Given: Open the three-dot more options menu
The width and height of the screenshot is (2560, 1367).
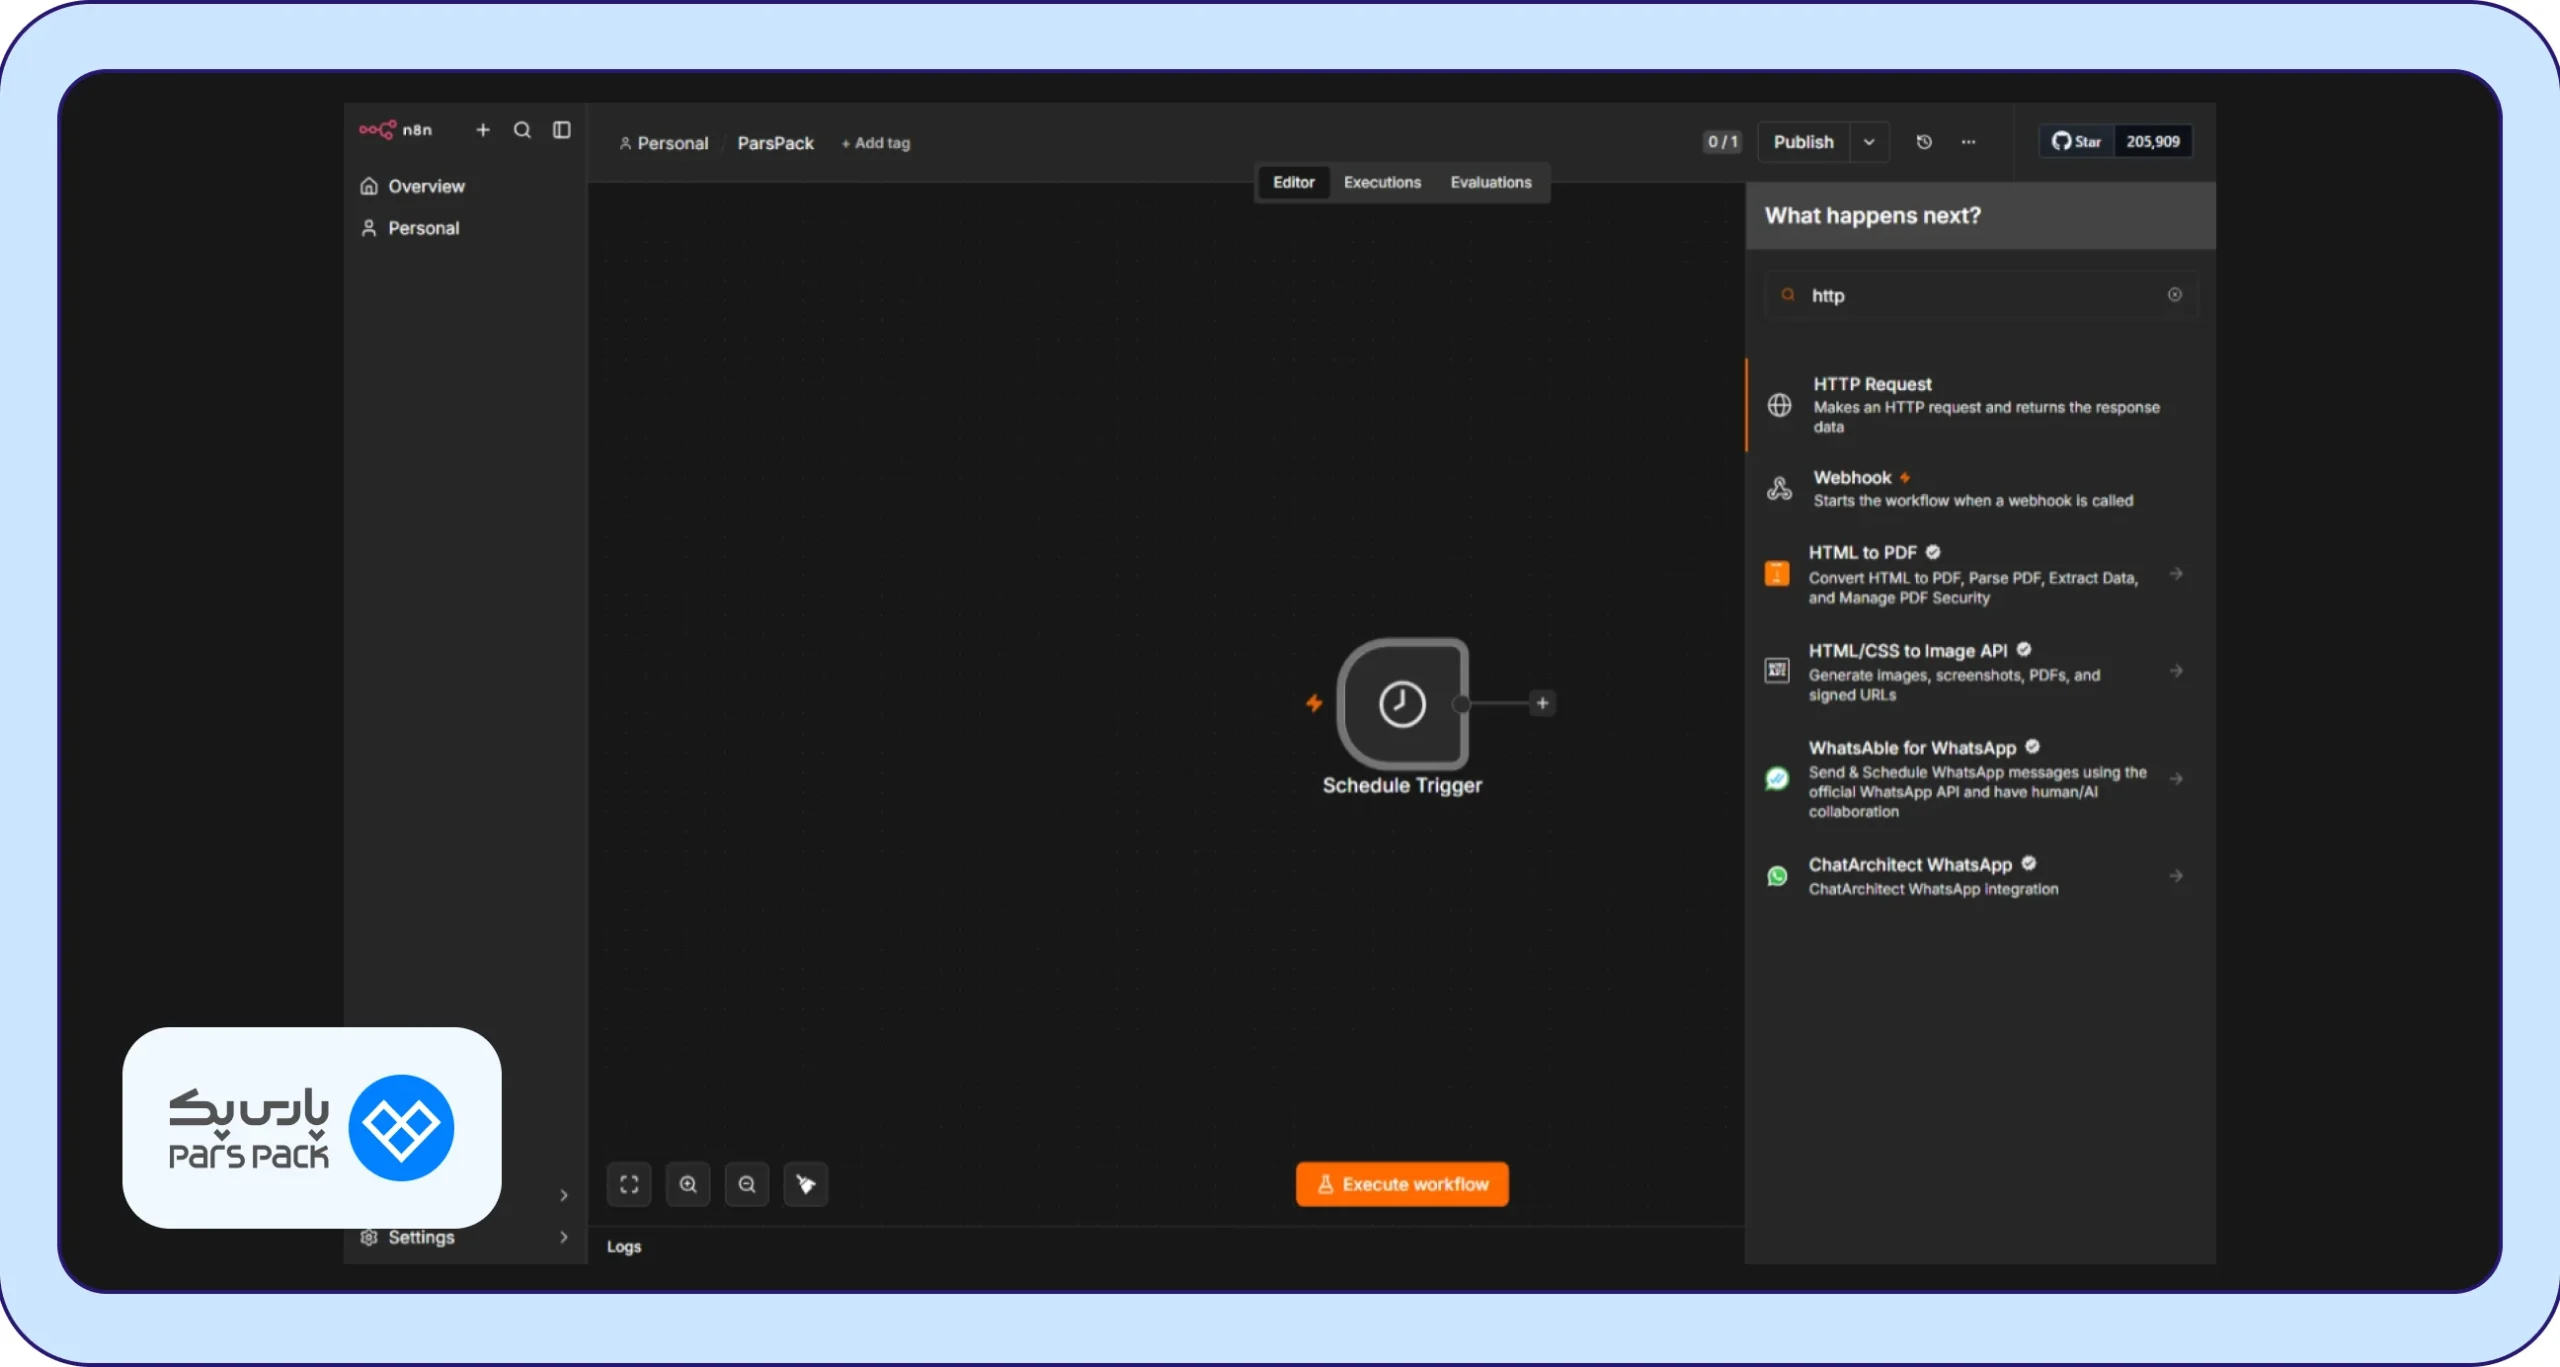Looking at the screenshot, I should [1968, 142].
